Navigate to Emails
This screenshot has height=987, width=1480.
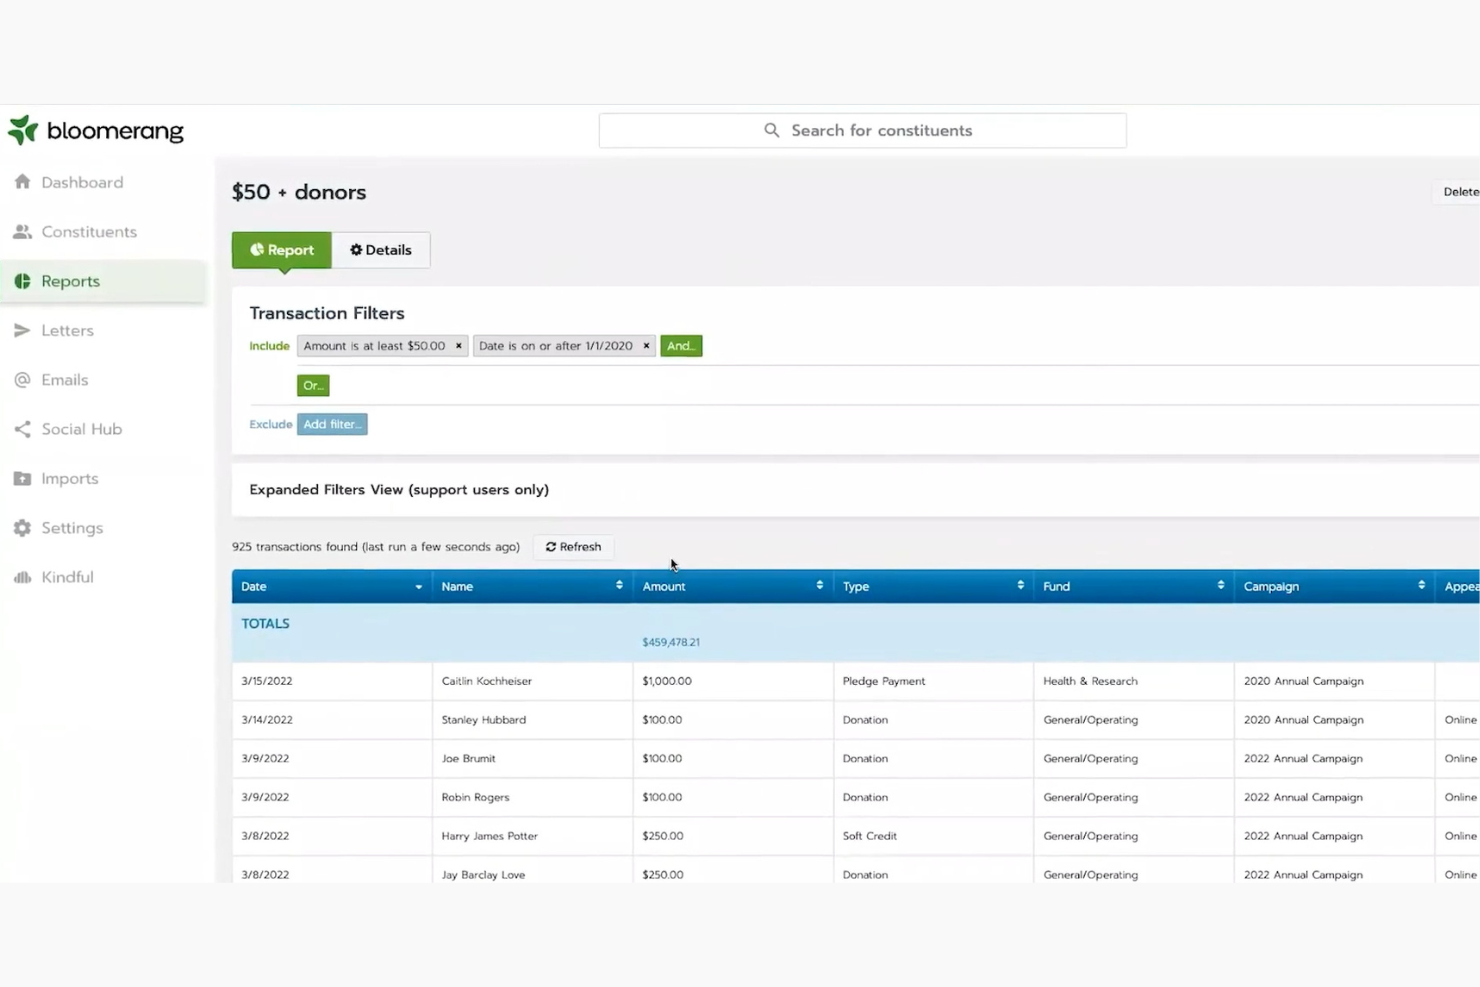pos(65,380)
